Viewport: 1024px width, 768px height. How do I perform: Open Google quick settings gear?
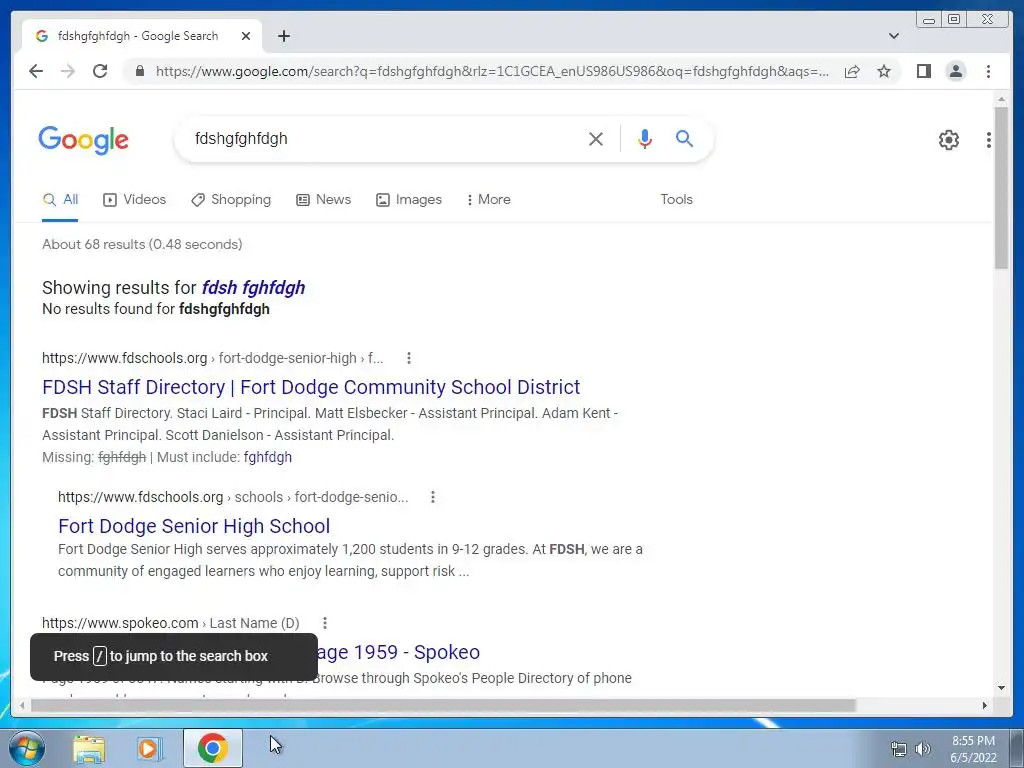949,139
